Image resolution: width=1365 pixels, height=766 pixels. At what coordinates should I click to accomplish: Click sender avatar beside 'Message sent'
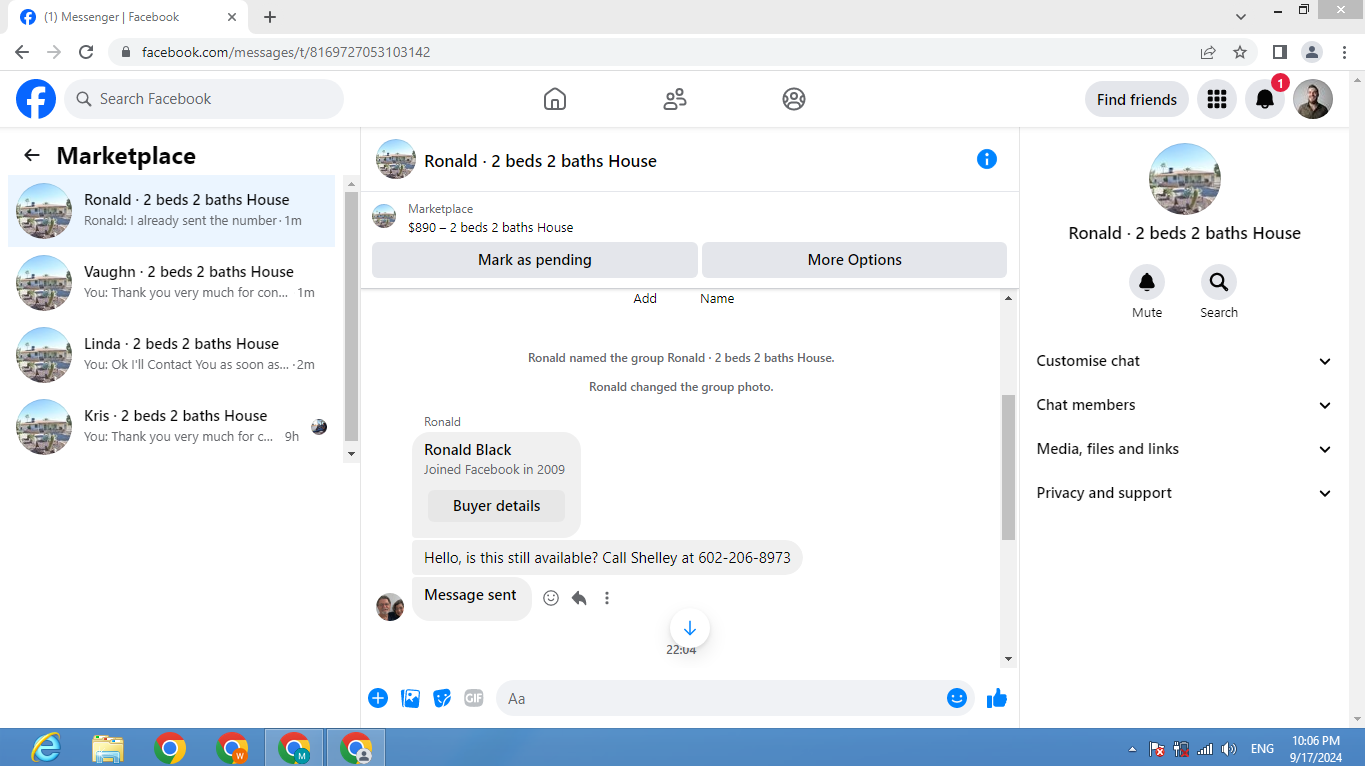tap(390, 607)
